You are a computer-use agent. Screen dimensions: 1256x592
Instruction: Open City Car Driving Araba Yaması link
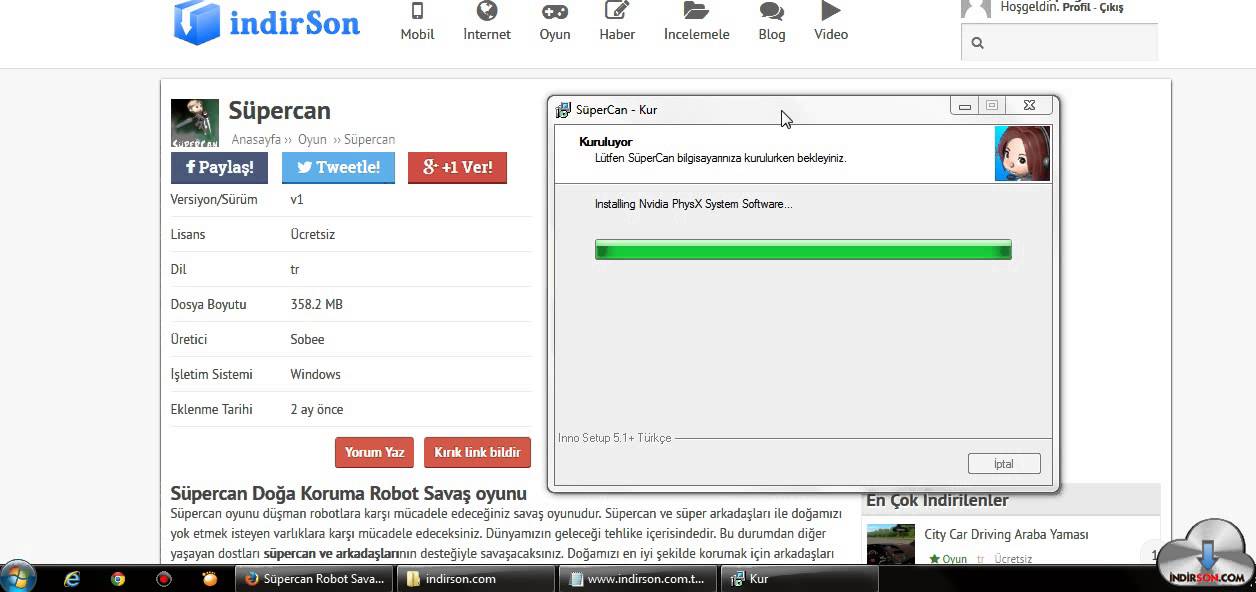click(1006, 535)
